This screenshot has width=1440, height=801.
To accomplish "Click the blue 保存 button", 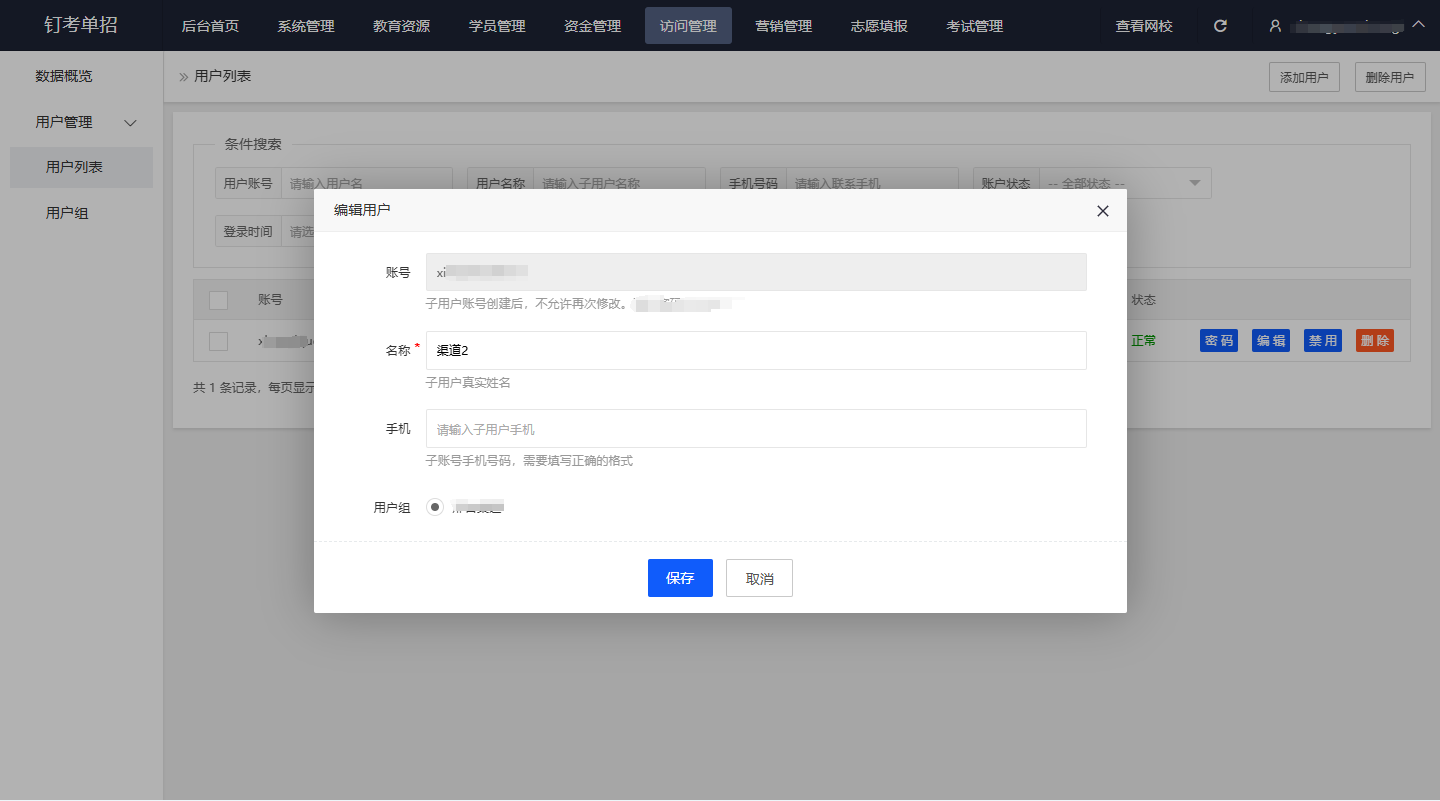I will [x=680, y=578].
